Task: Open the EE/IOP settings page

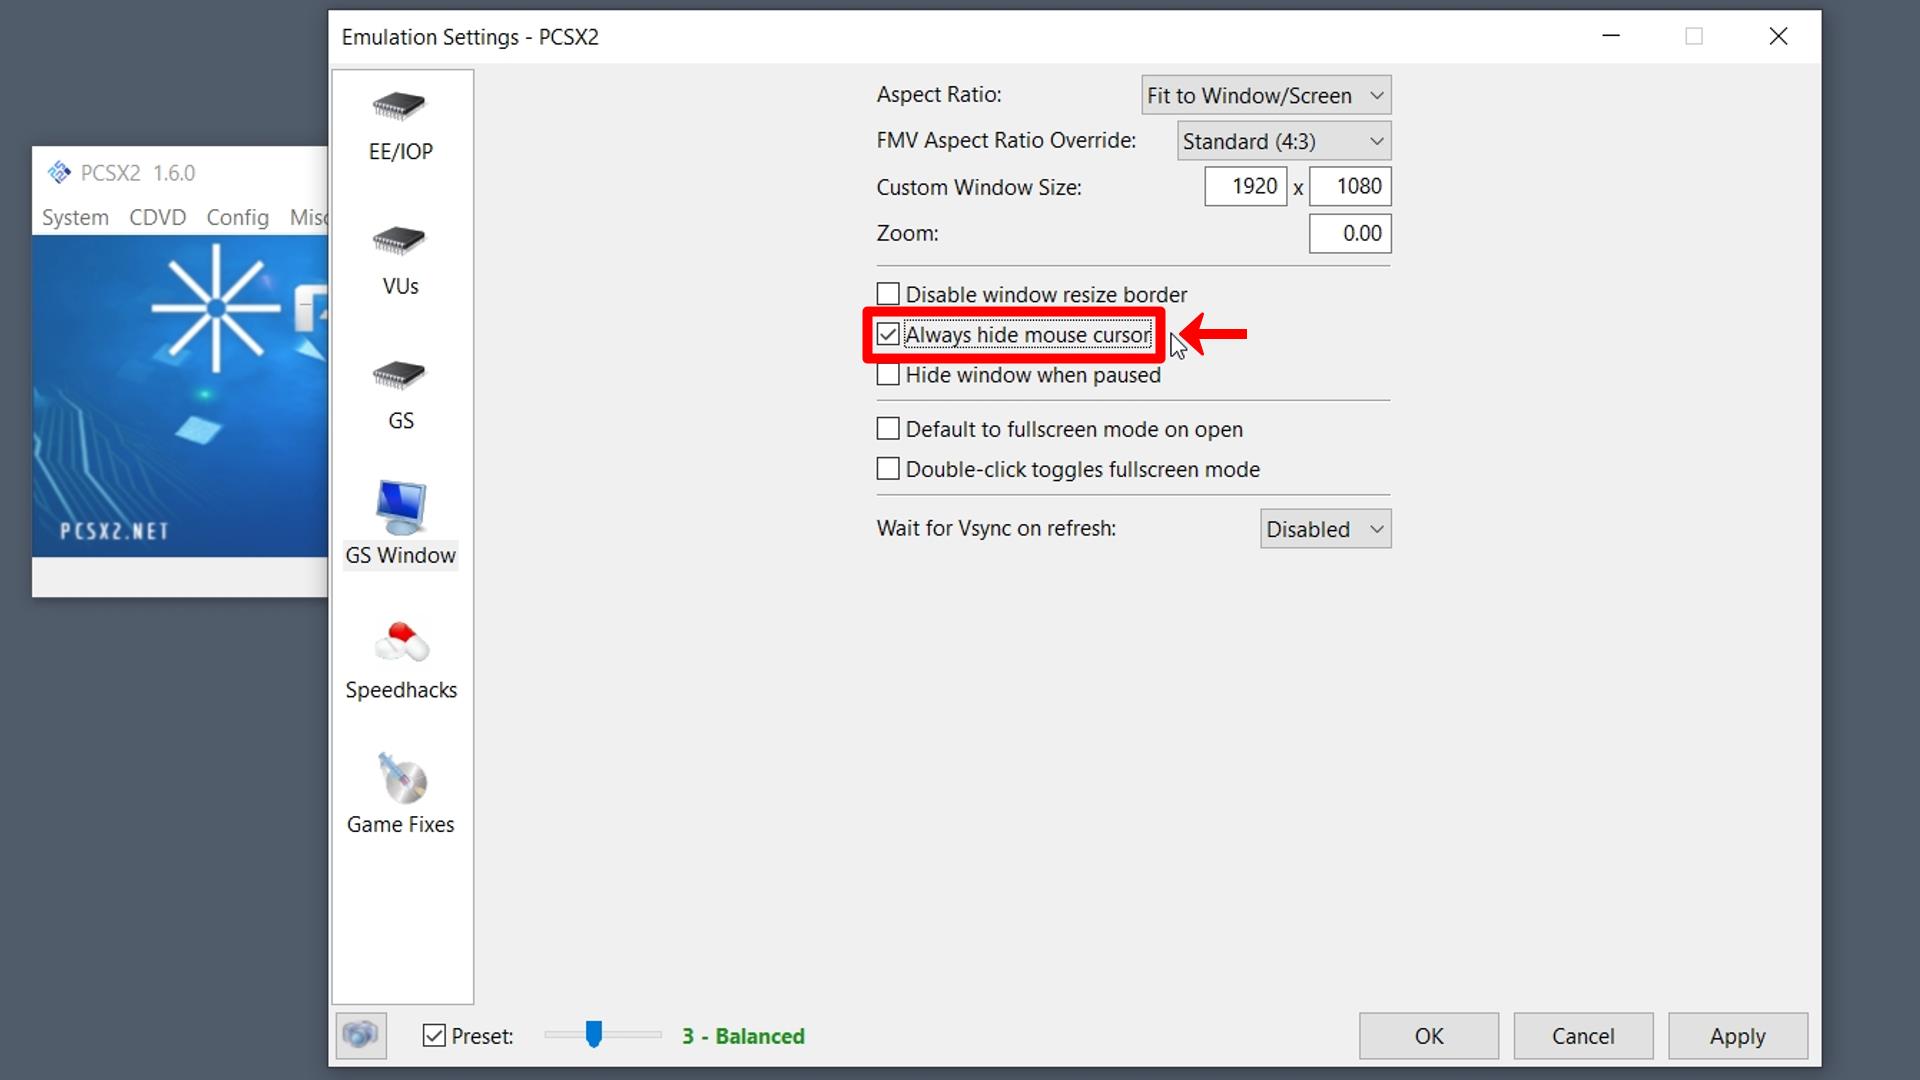Action: [400, 127]
